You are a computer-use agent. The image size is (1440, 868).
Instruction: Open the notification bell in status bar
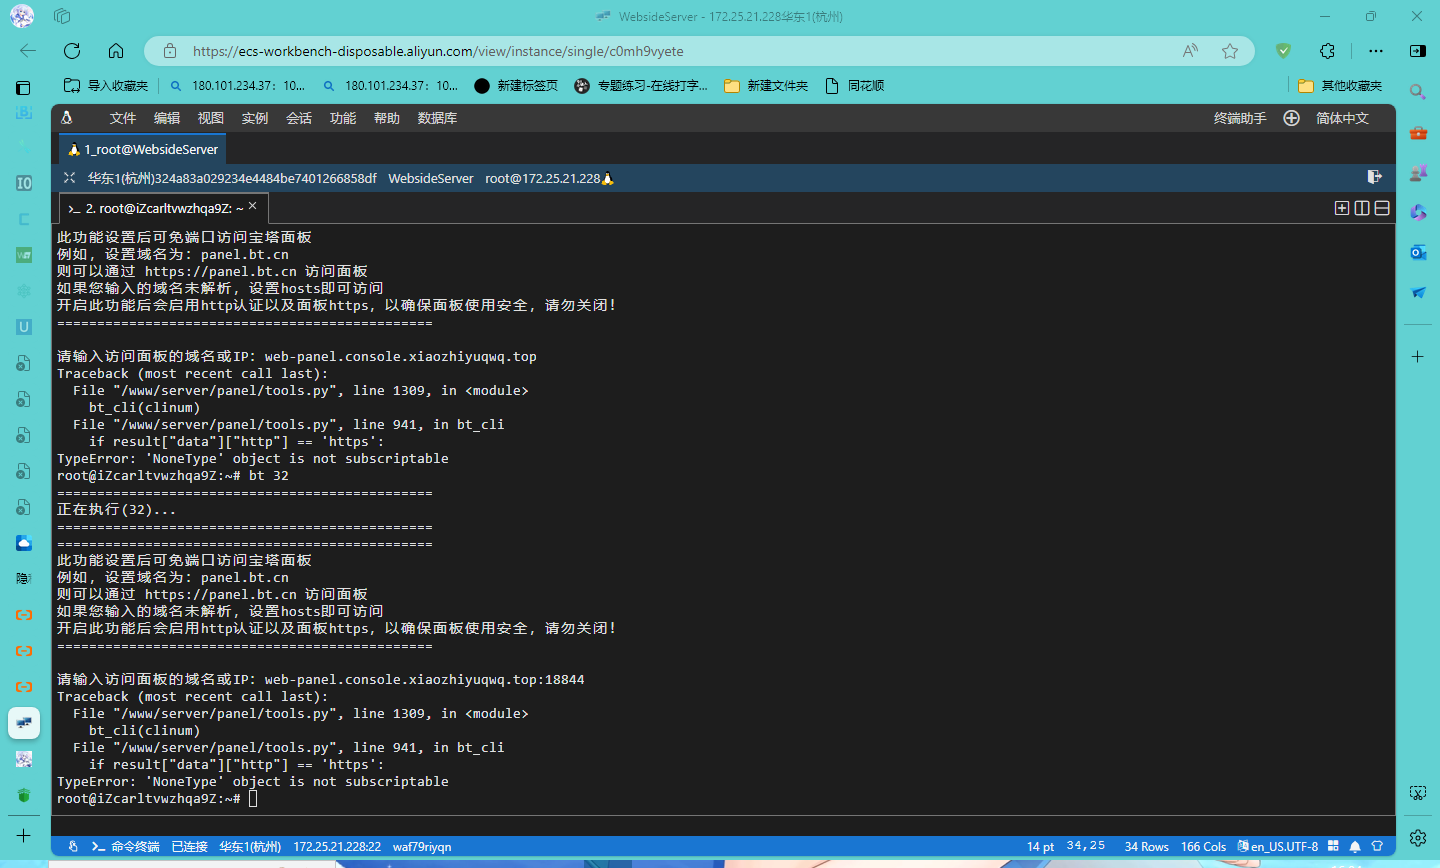pos(1355,847)
